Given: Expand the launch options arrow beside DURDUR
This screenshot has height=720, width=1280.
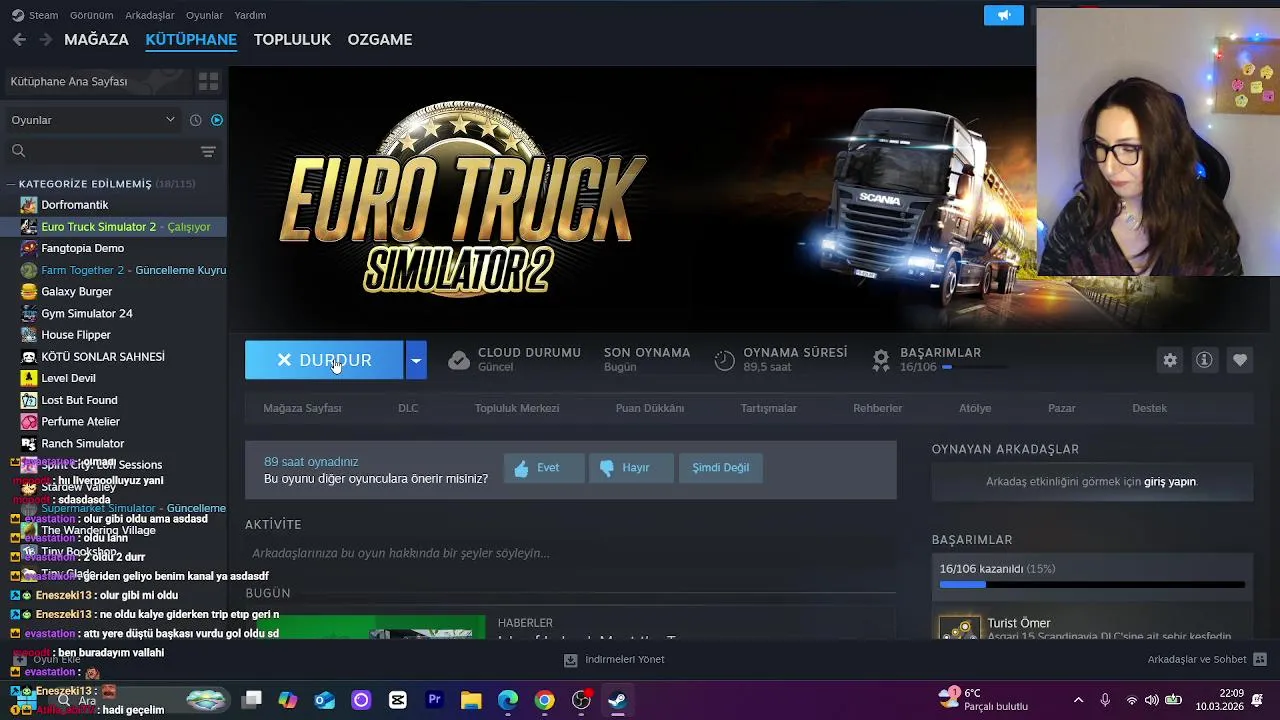Looking at the screenshot, I should coord(416,360).
